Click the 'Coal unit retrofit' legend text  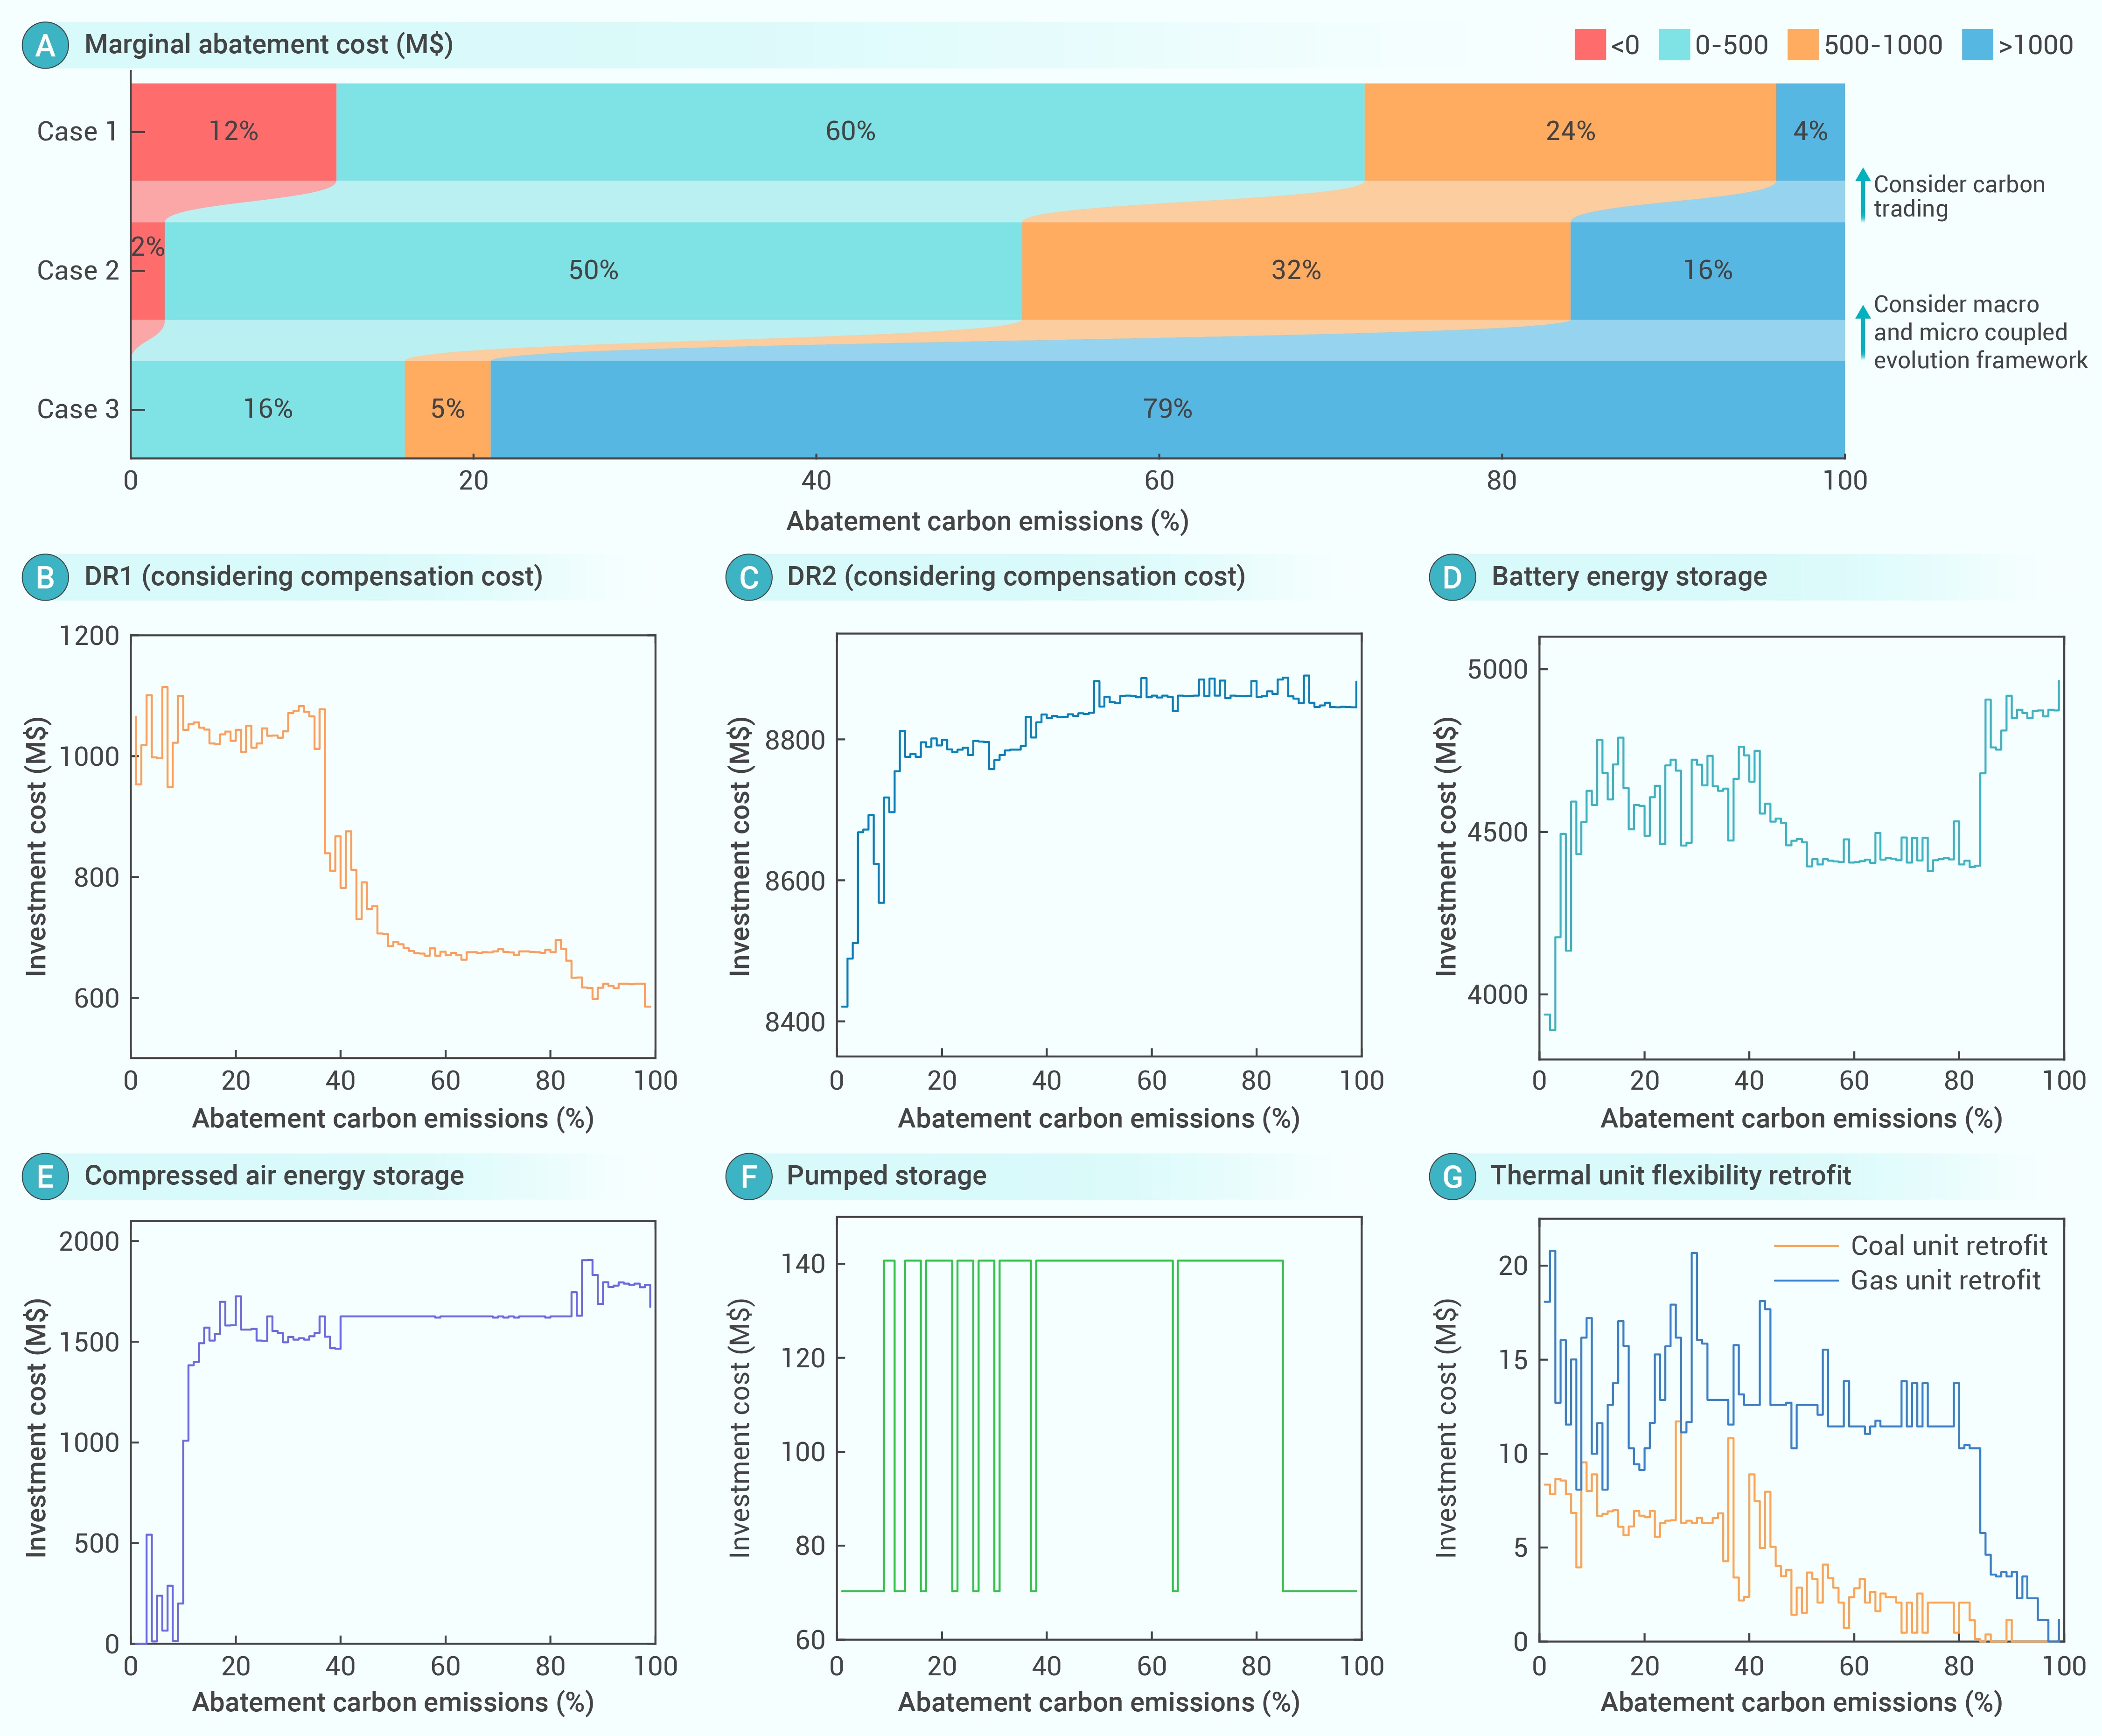pos(1949,1246)
